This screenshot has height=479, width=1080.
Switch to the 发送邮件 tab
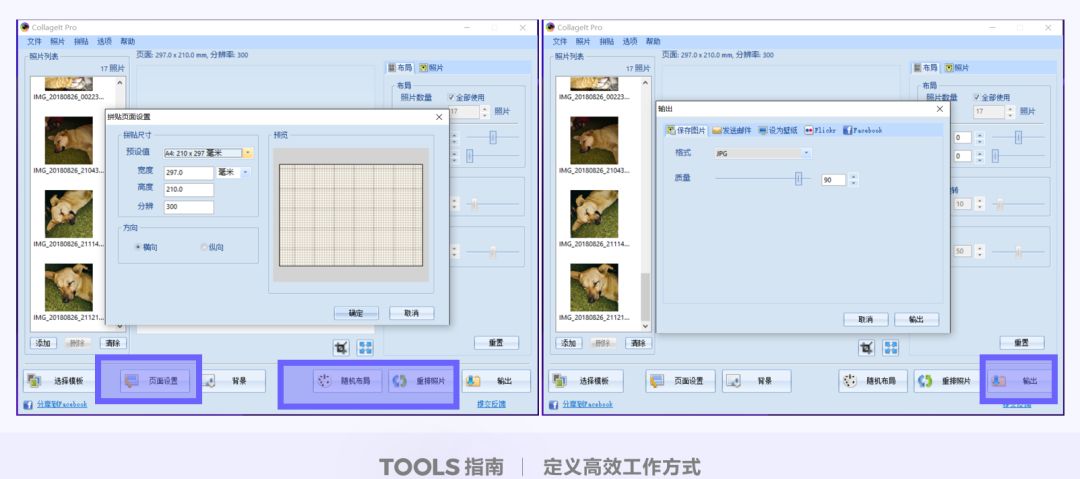pyautogui.click(x=732, y=130)
